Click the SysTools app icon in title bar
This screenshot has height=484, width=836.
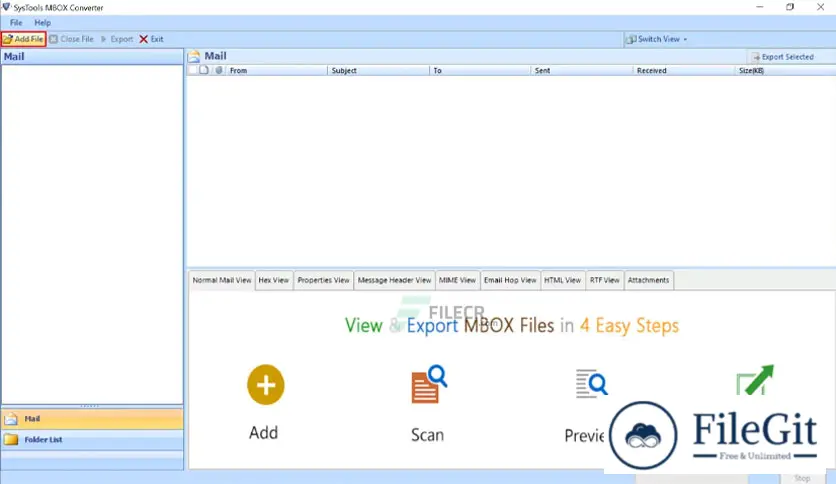6,7
